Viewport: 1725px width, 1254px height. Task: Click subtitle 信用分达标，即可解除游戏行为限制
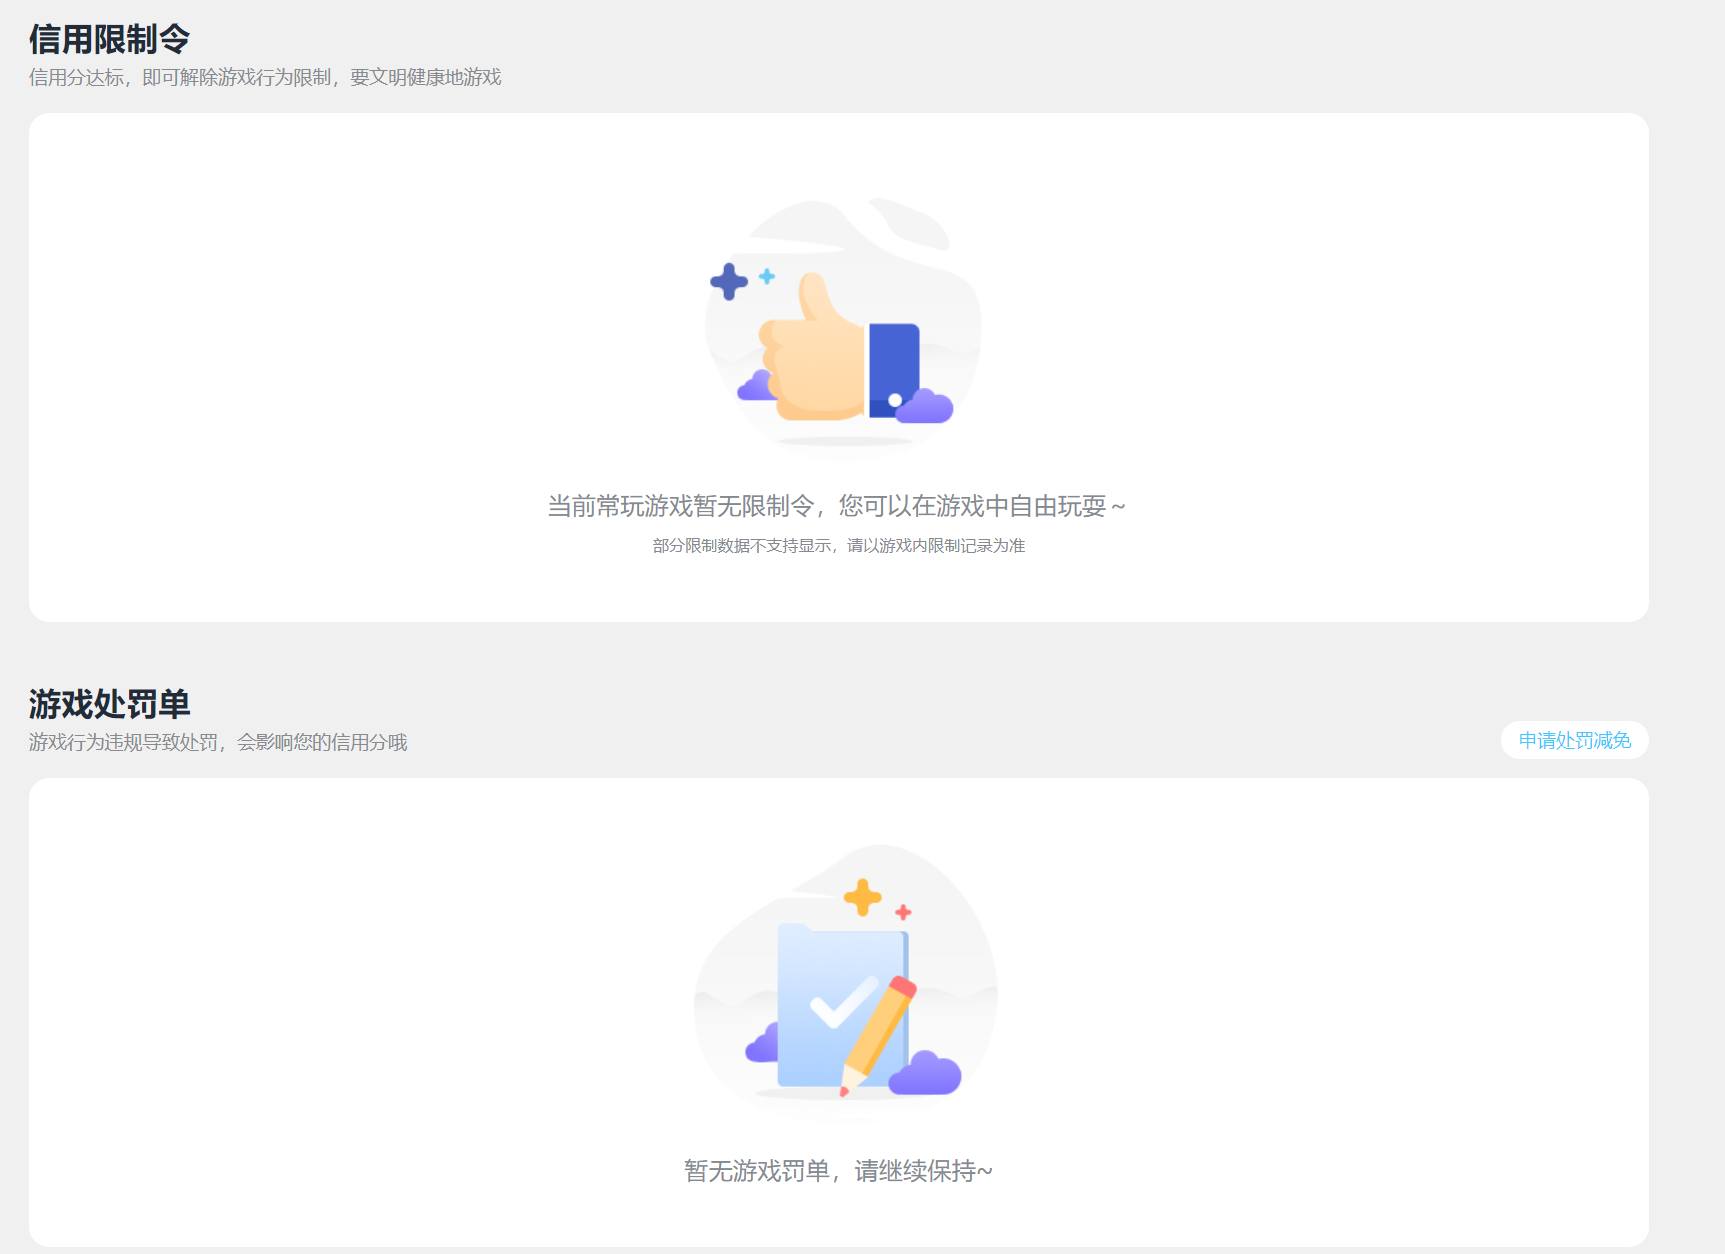180,77
